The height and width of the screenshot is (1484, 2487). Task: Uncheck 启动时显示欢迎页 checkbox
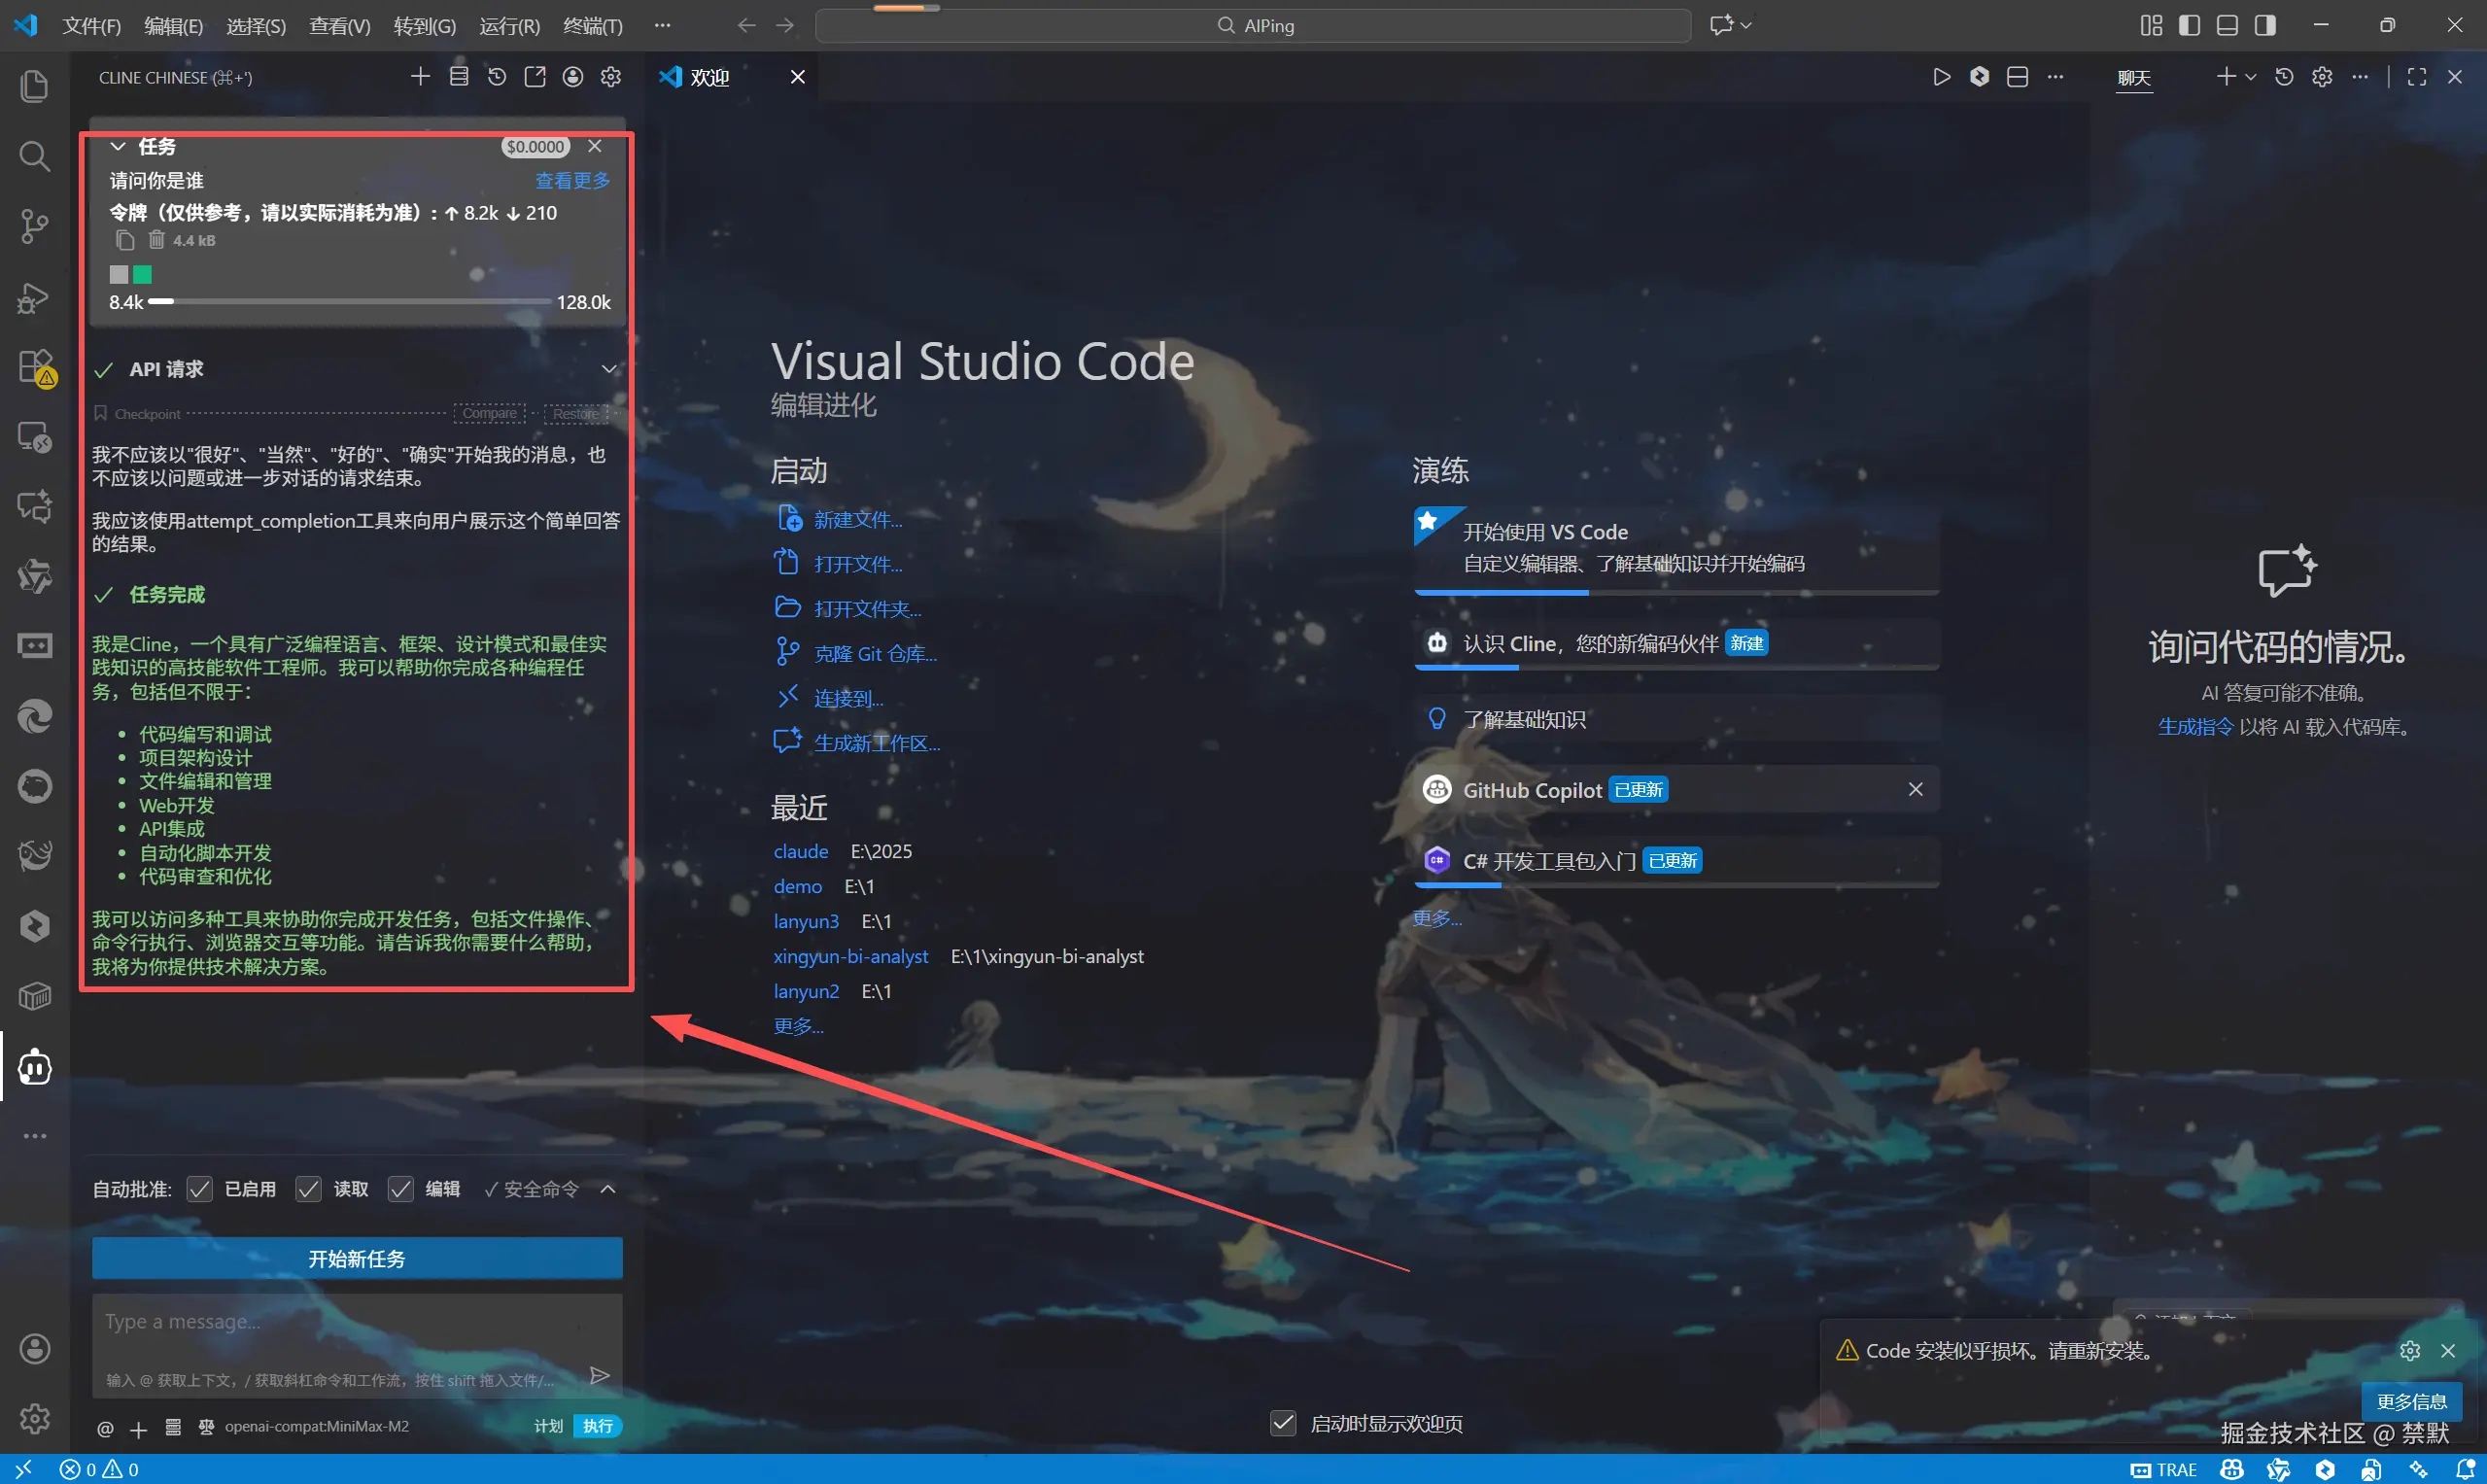(x=1283, y=1423)
